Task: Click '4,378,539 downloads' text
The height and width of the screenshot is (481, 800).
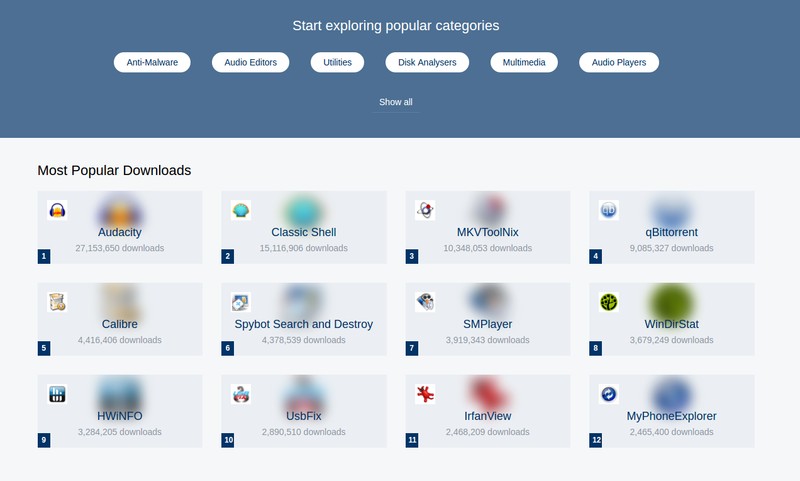Action: click(x=304, y=340)
